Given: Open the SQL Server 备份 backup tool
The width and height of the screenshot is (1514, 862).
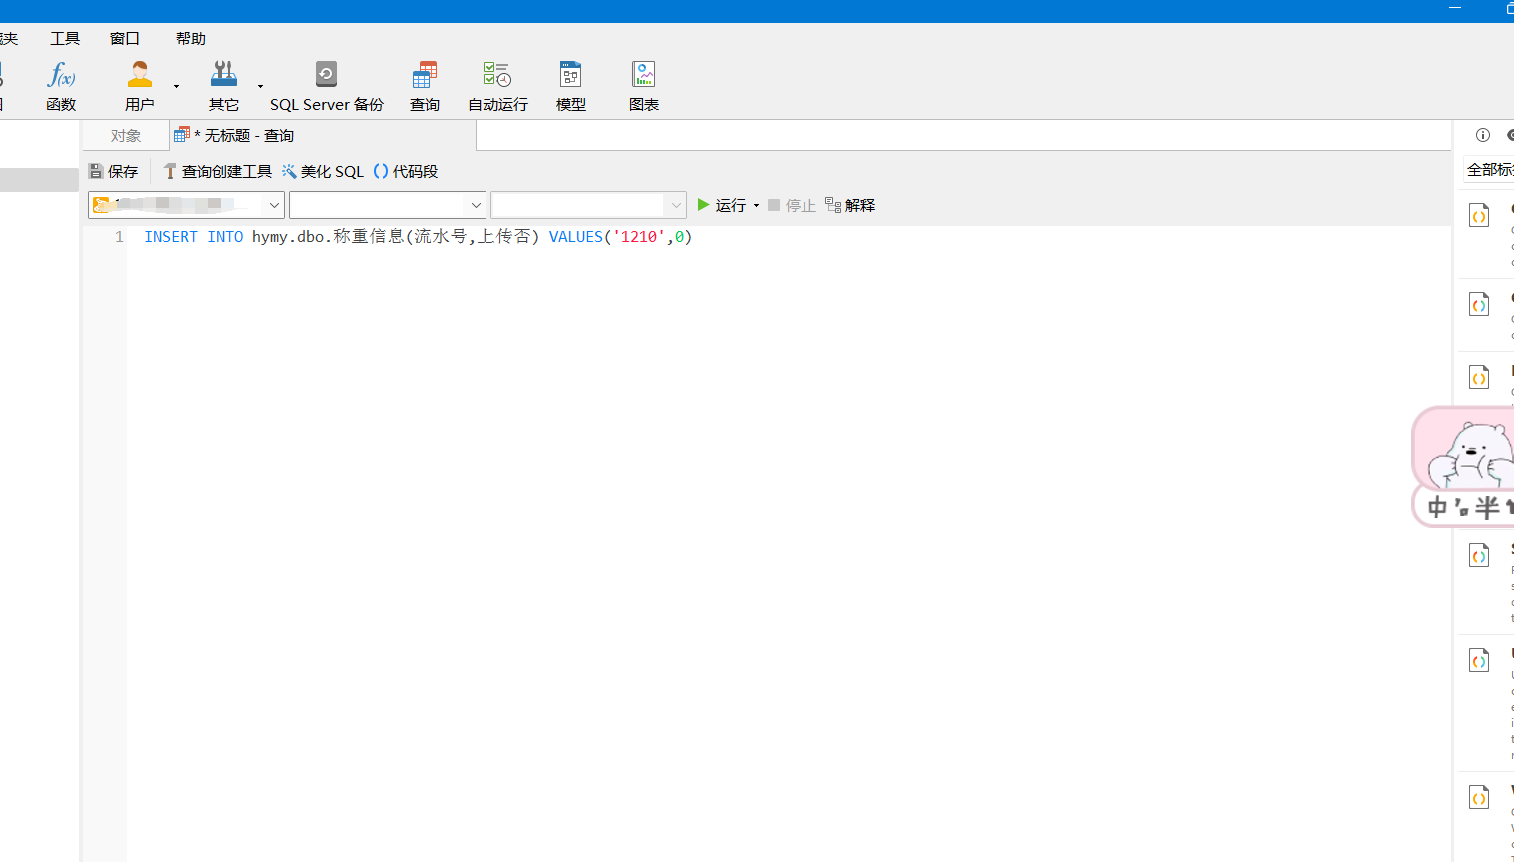Looking at the screenshot, I should (x=327, y=85).
